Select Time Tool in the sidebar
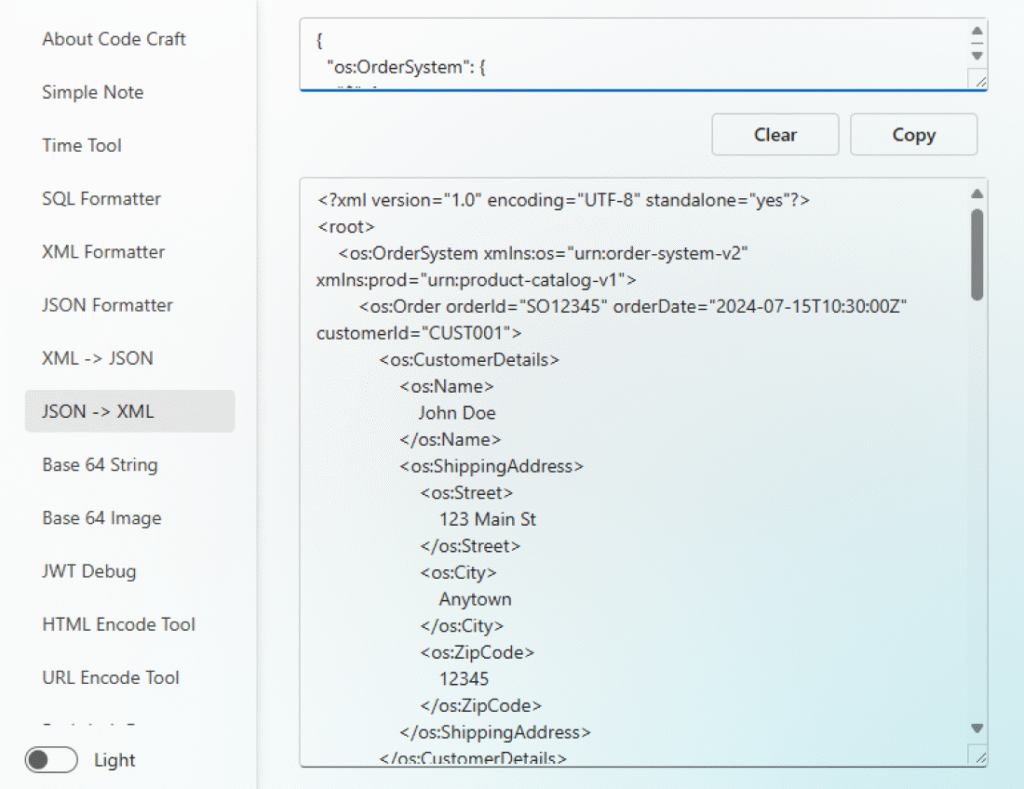This screenshot has height=789, width=1024. click(x=82, y=145)
